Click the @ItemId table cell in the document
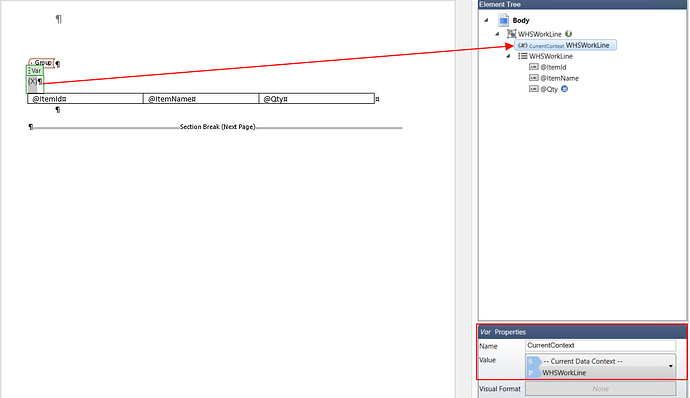 (x=85, y=99)
